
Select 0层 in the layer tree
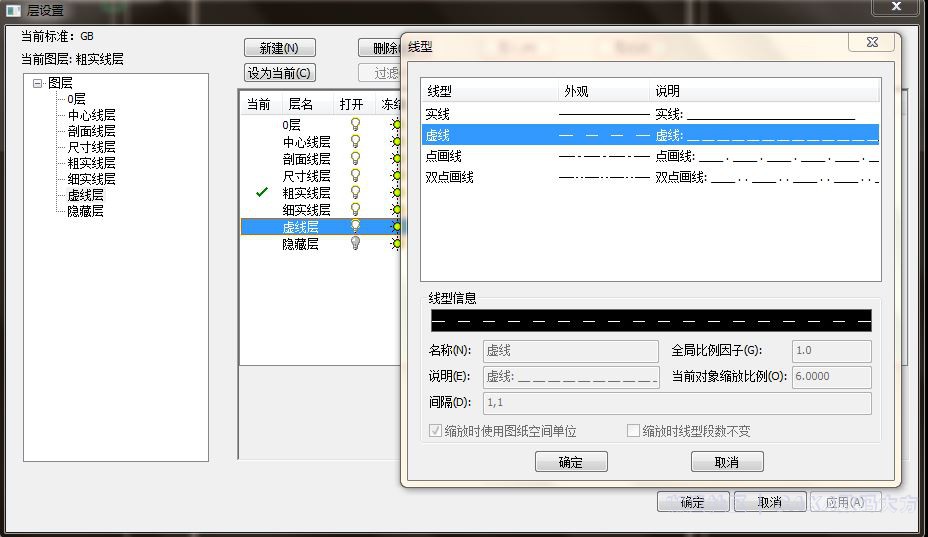[x=76, y=99]
